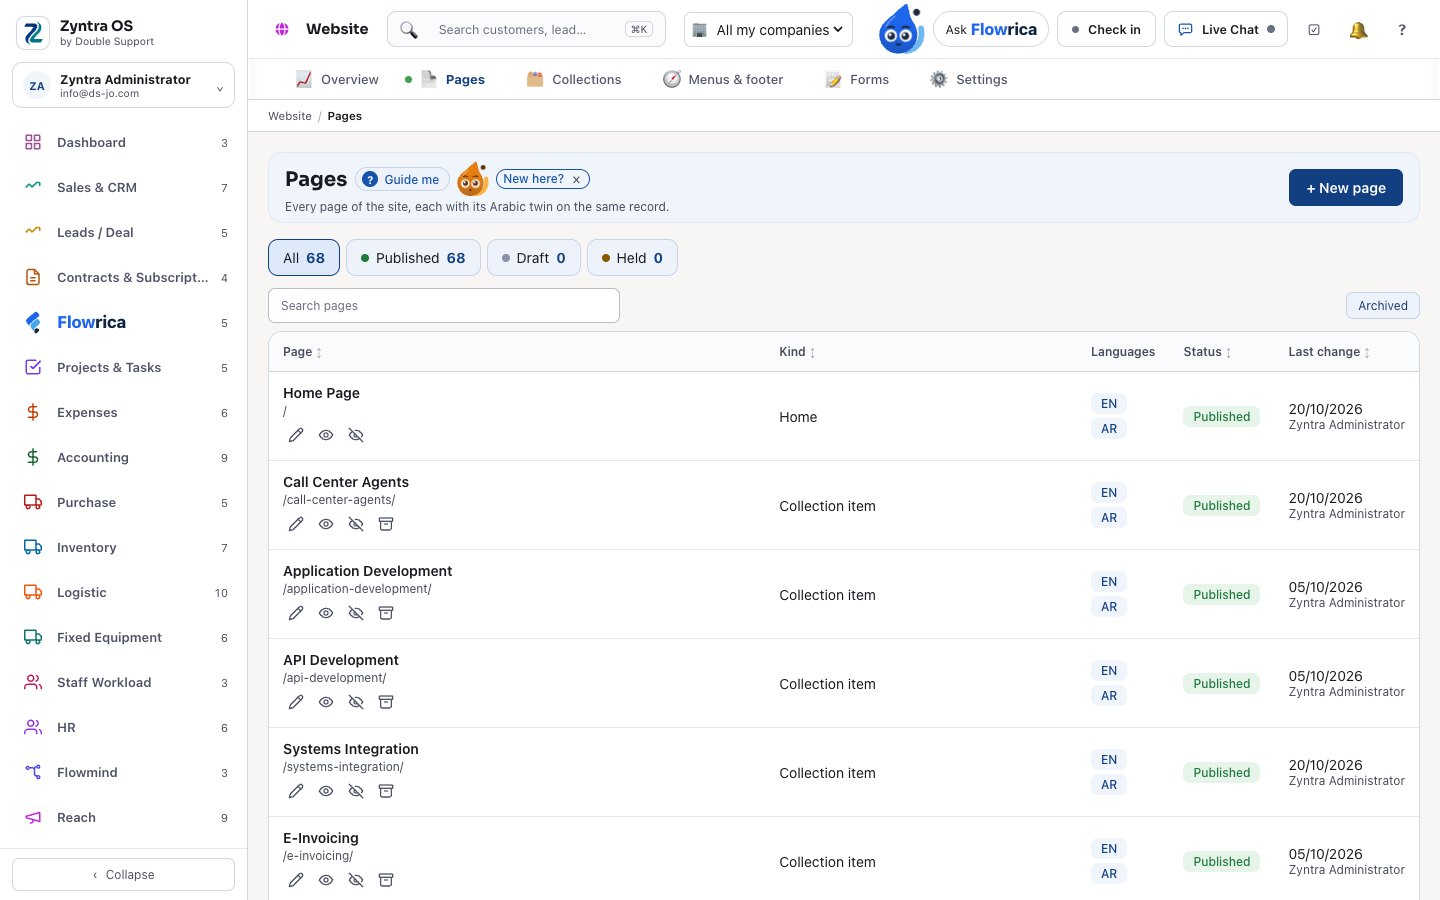Viewport: 1440px width, 900px height.
Task: Open the help question mark icon
Action: tap(1402, 30)
